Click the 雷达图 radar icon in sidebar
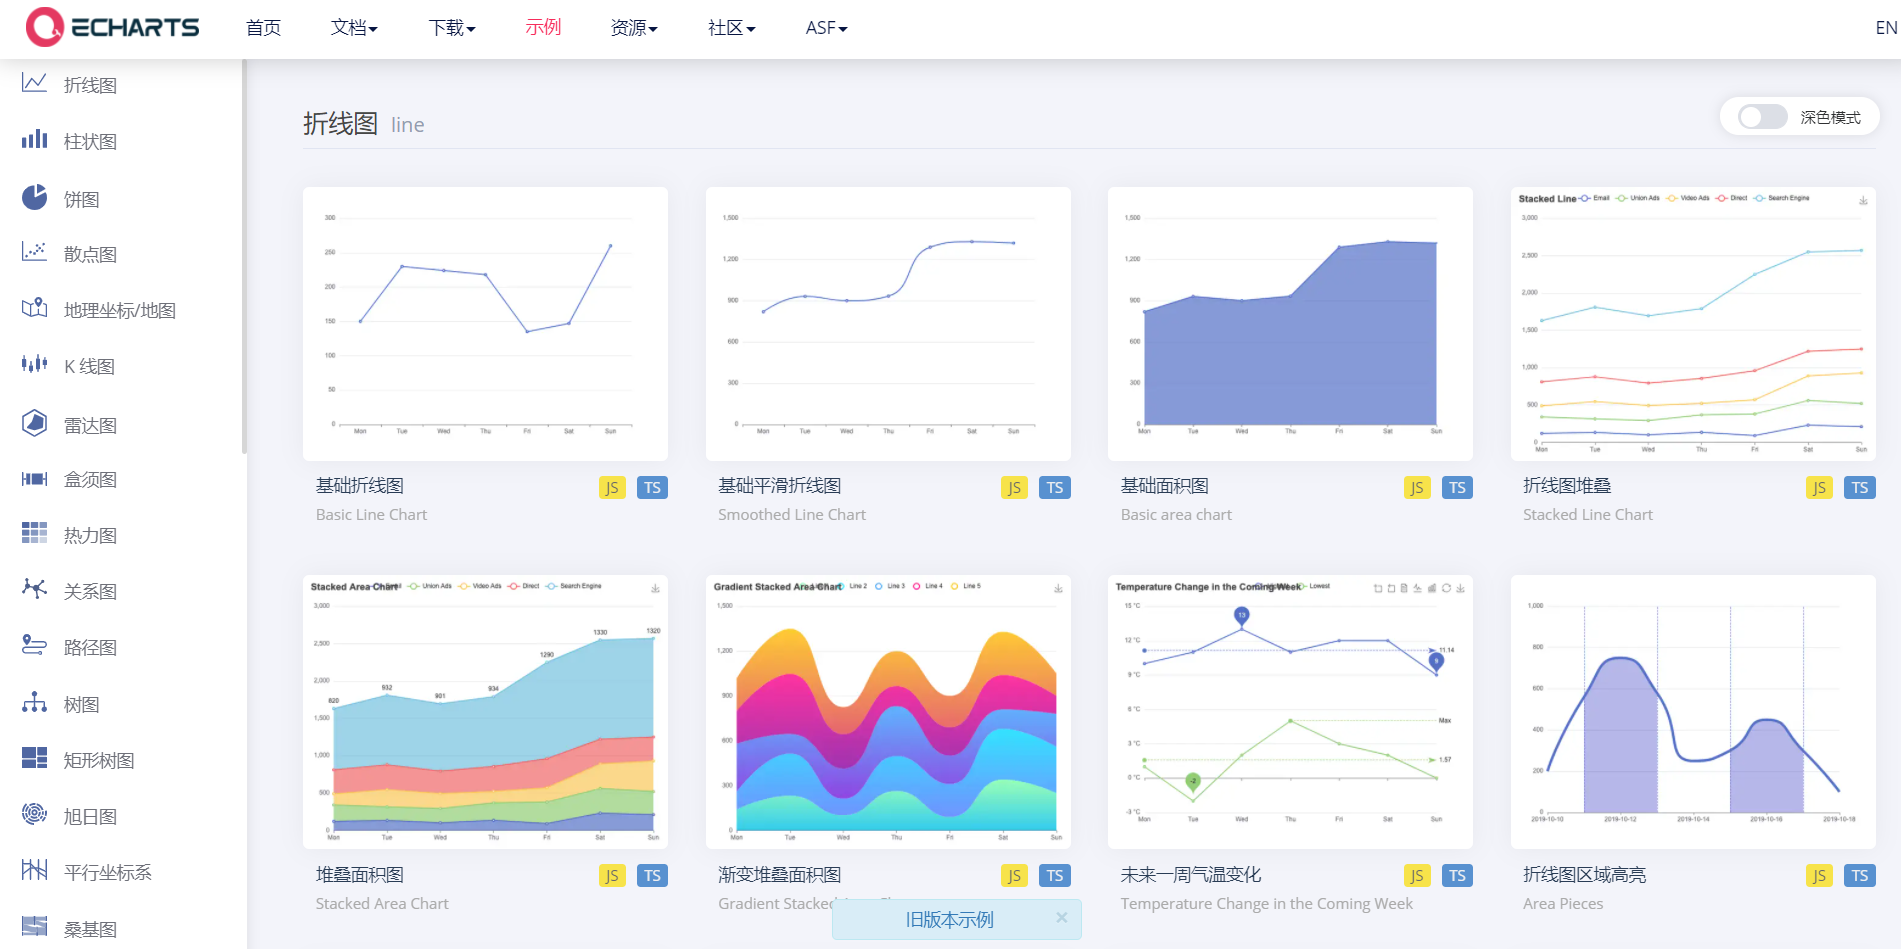 [33, 423]
